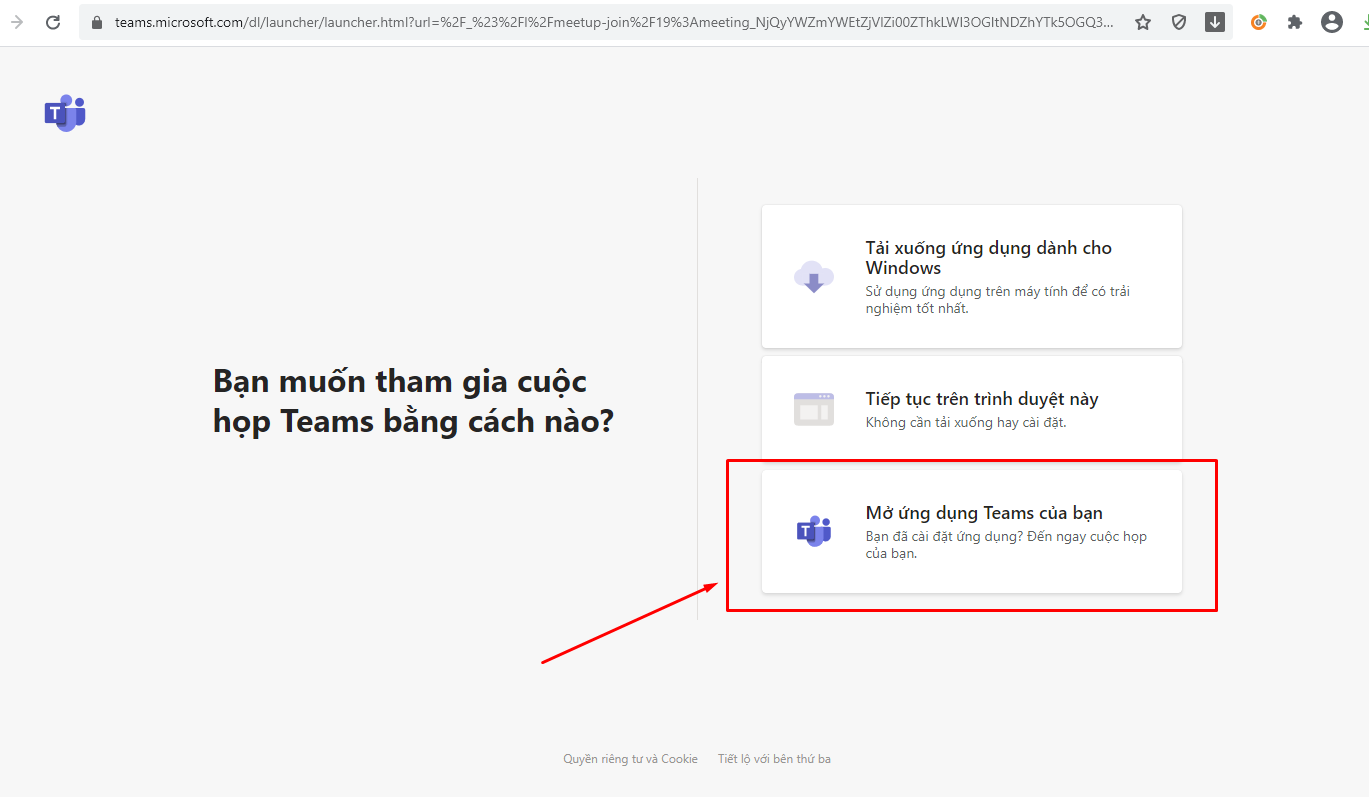
Task: Click the Microsoft Teams logo at top left
Action: (x=65, y=113)
